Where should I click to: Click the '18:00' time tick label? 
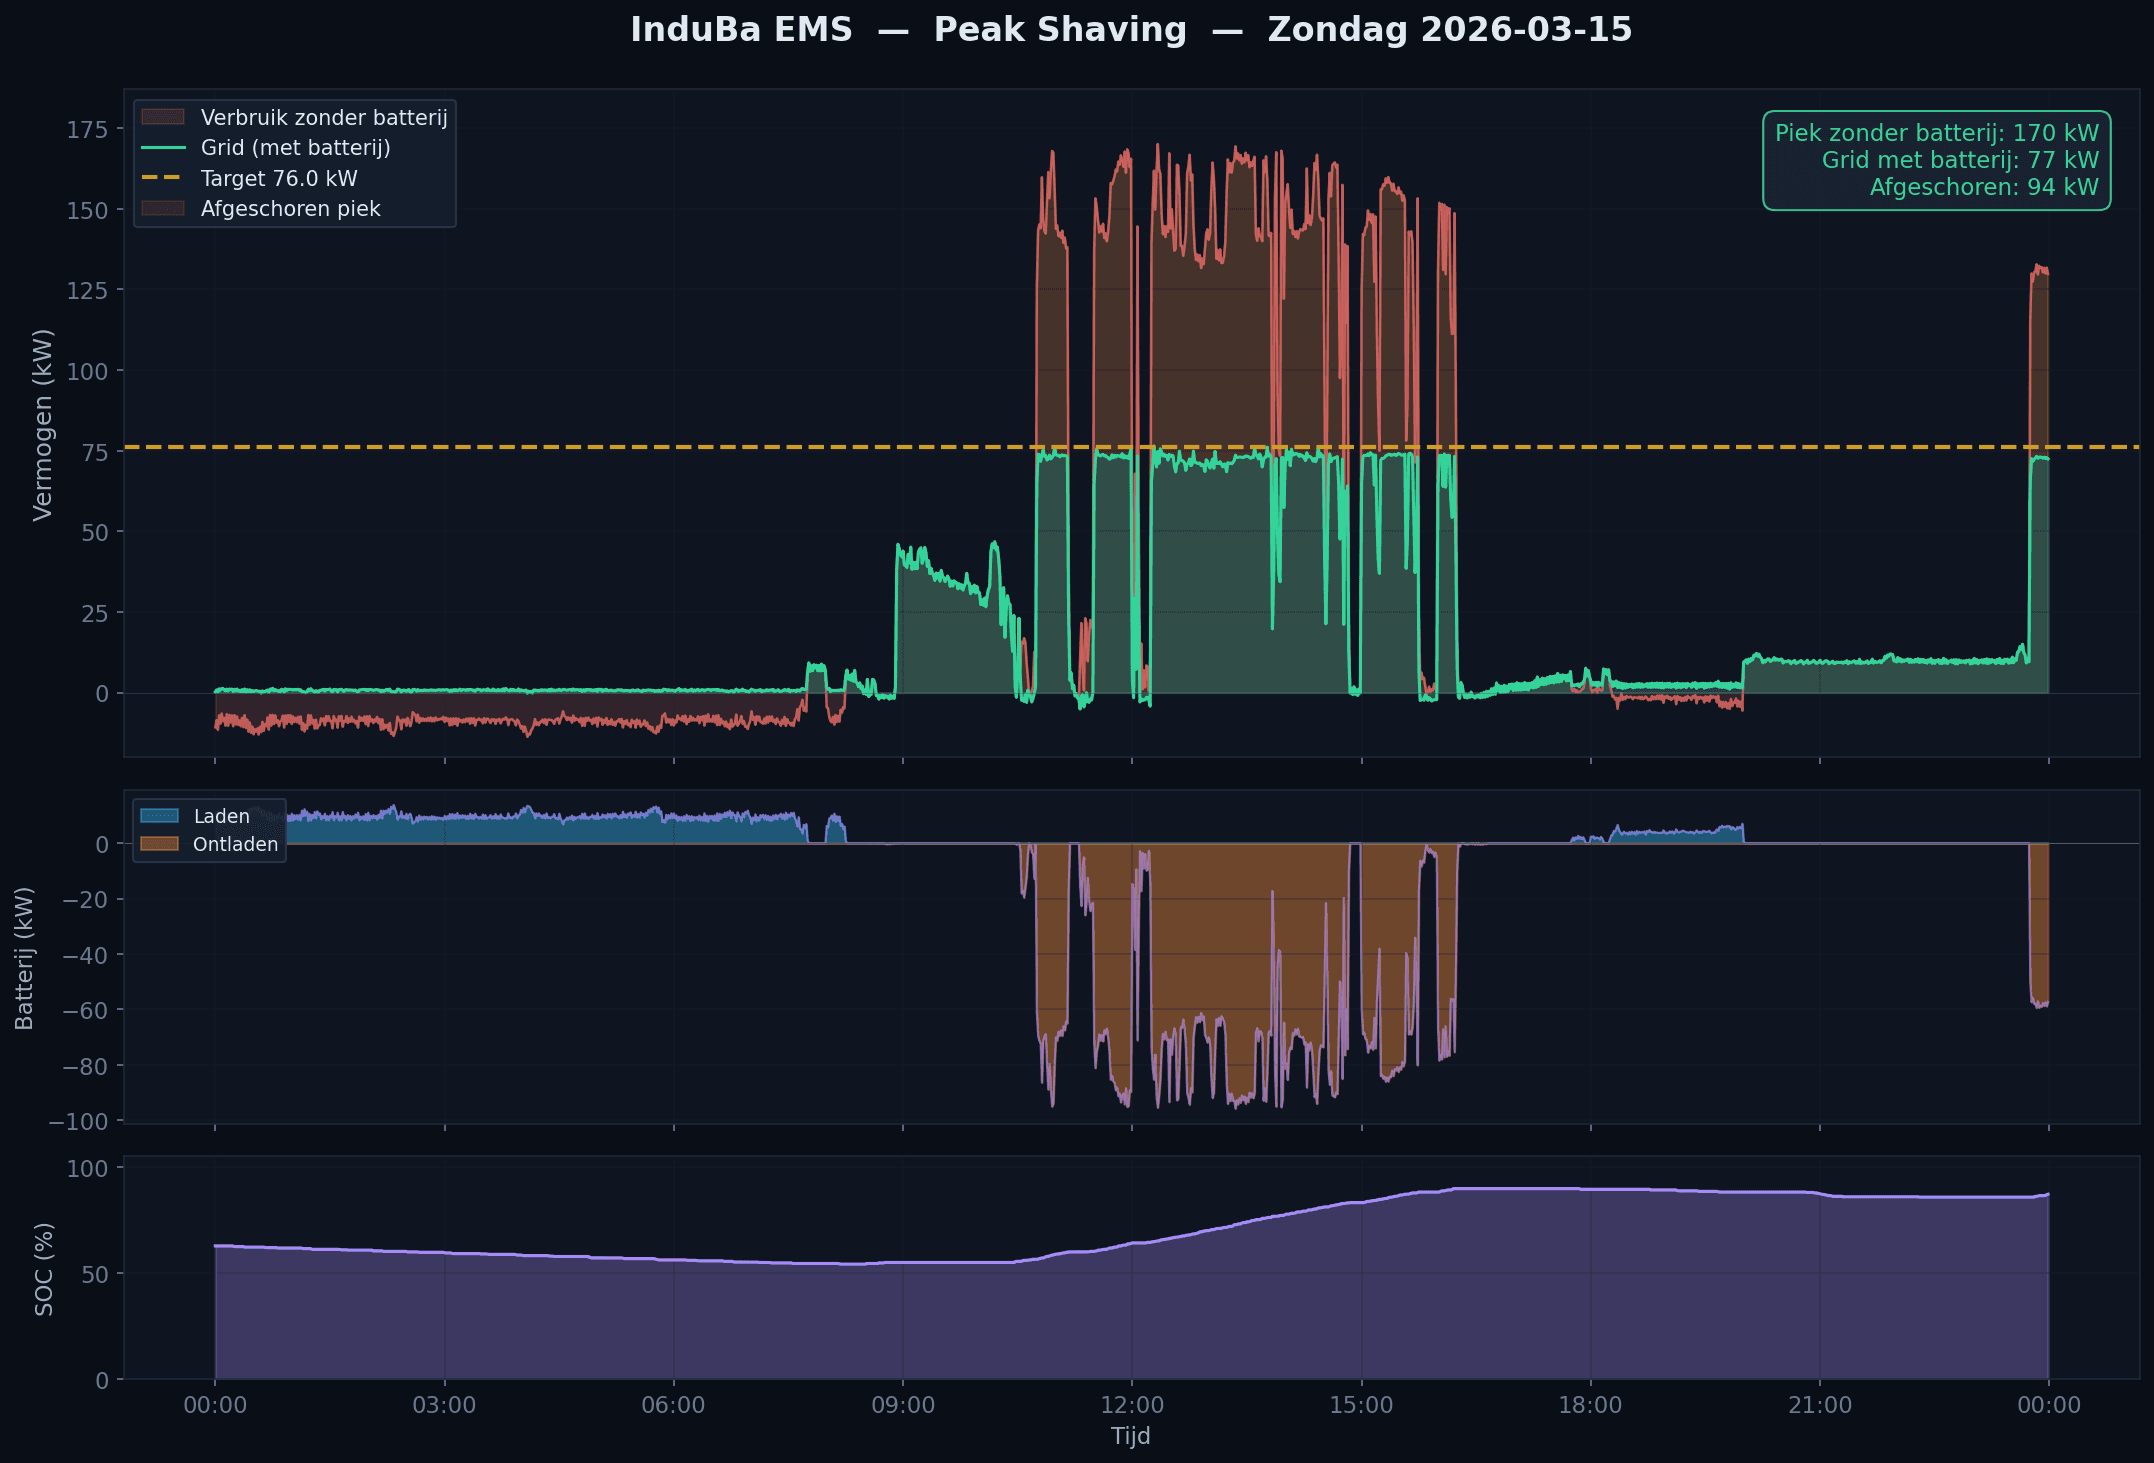(x=1590, y=1405)
